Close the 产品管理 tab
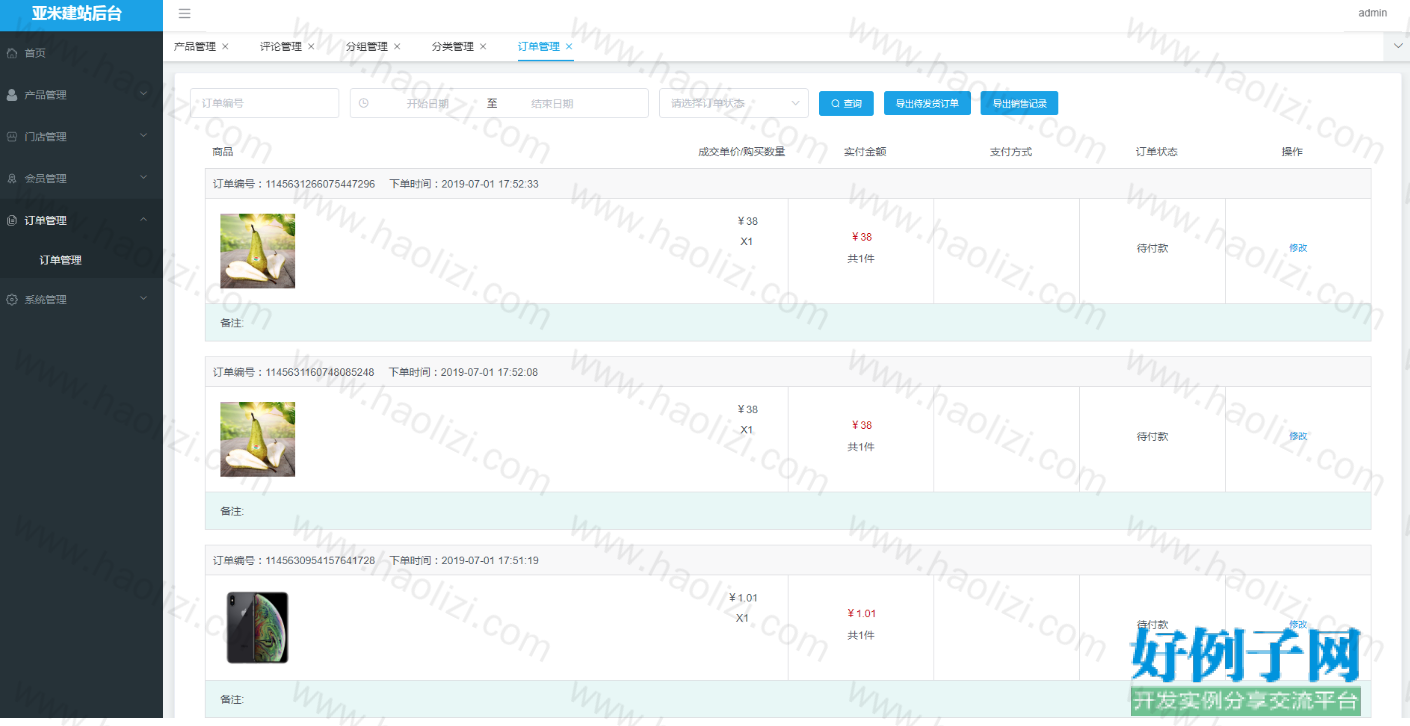The height and width of the screenshot is (726, 1410). point(225,47)
